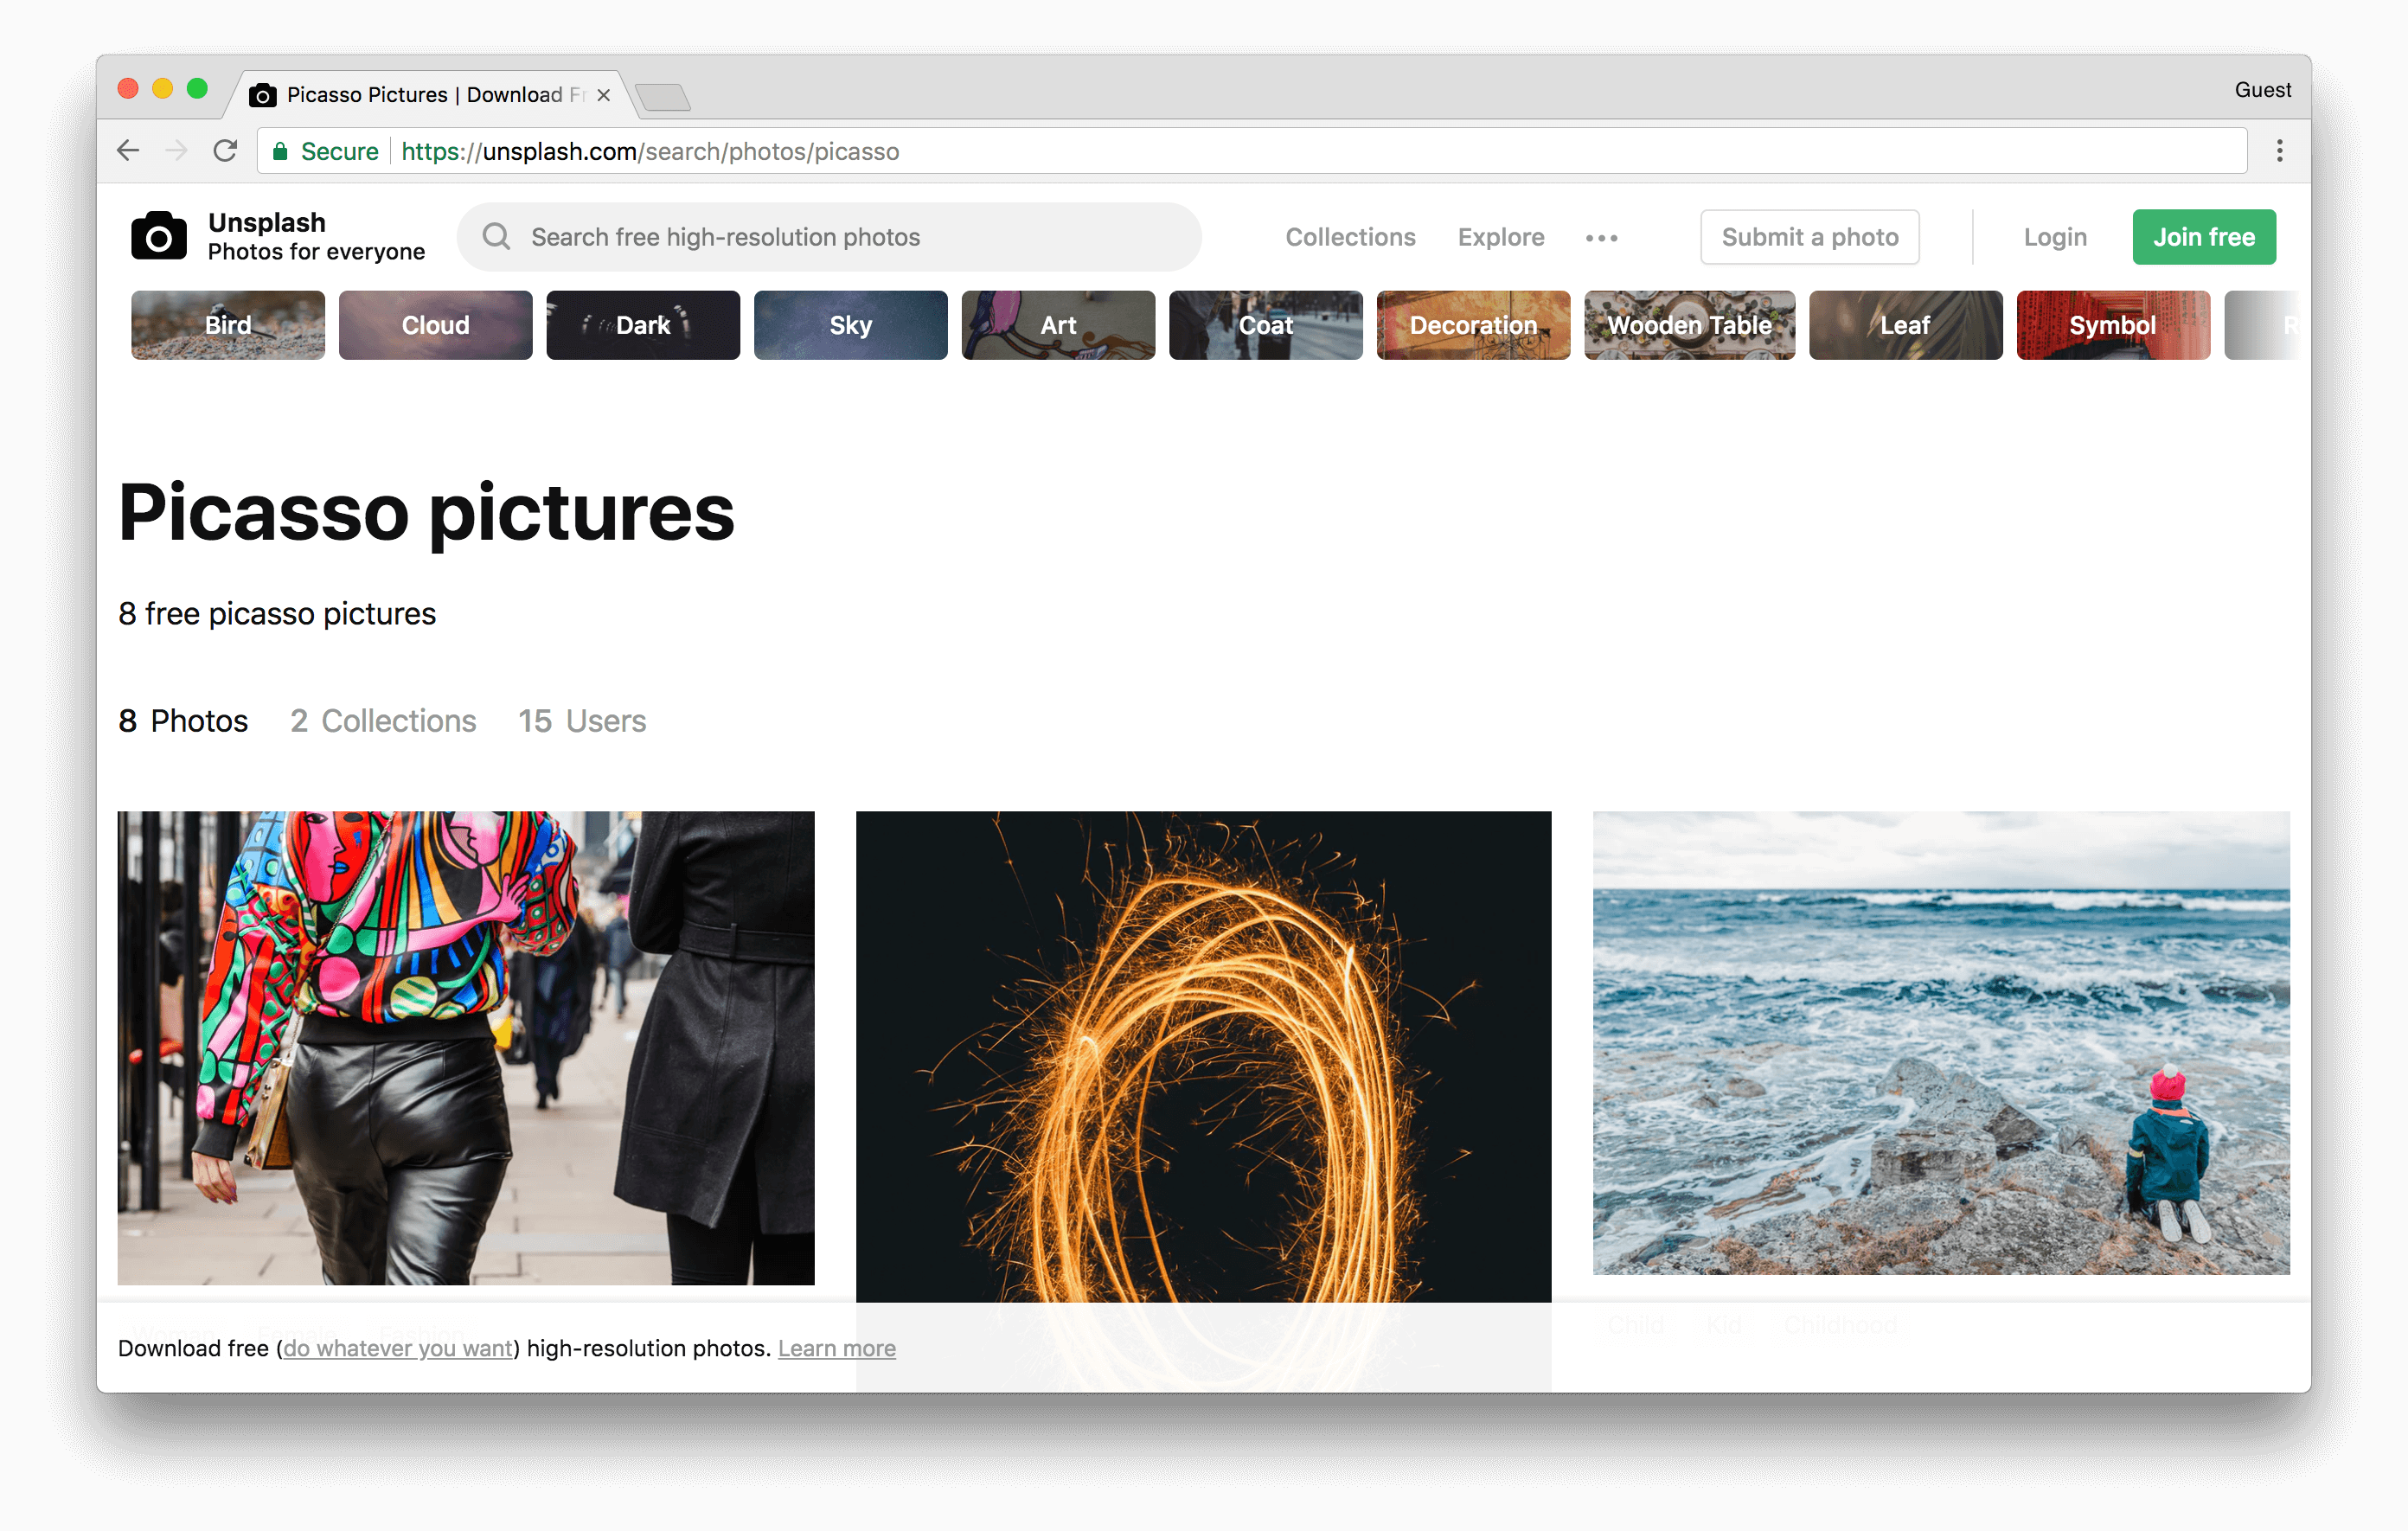Open the Collections nav link
Screen dimensions: 2408x1531
click(1350, 237)
